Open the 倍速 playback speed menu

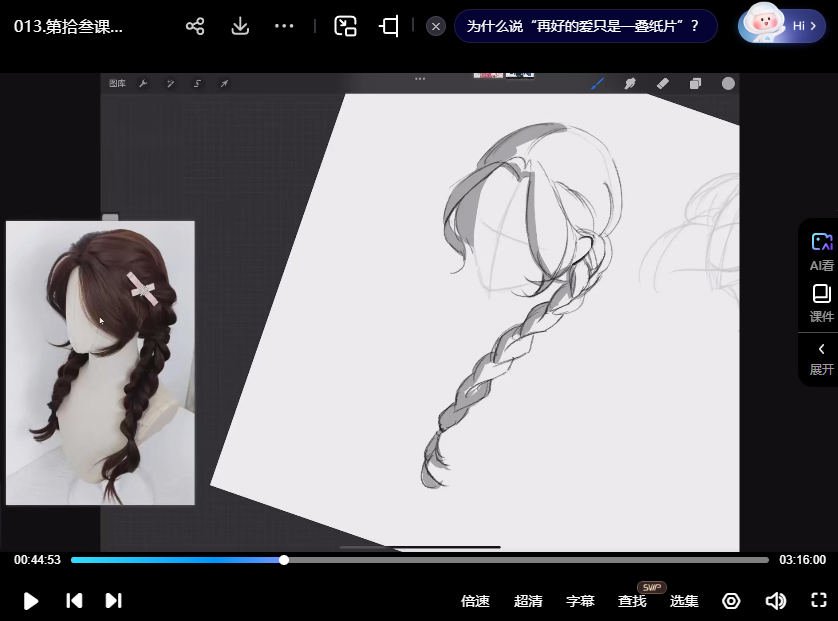pos(475,601)
